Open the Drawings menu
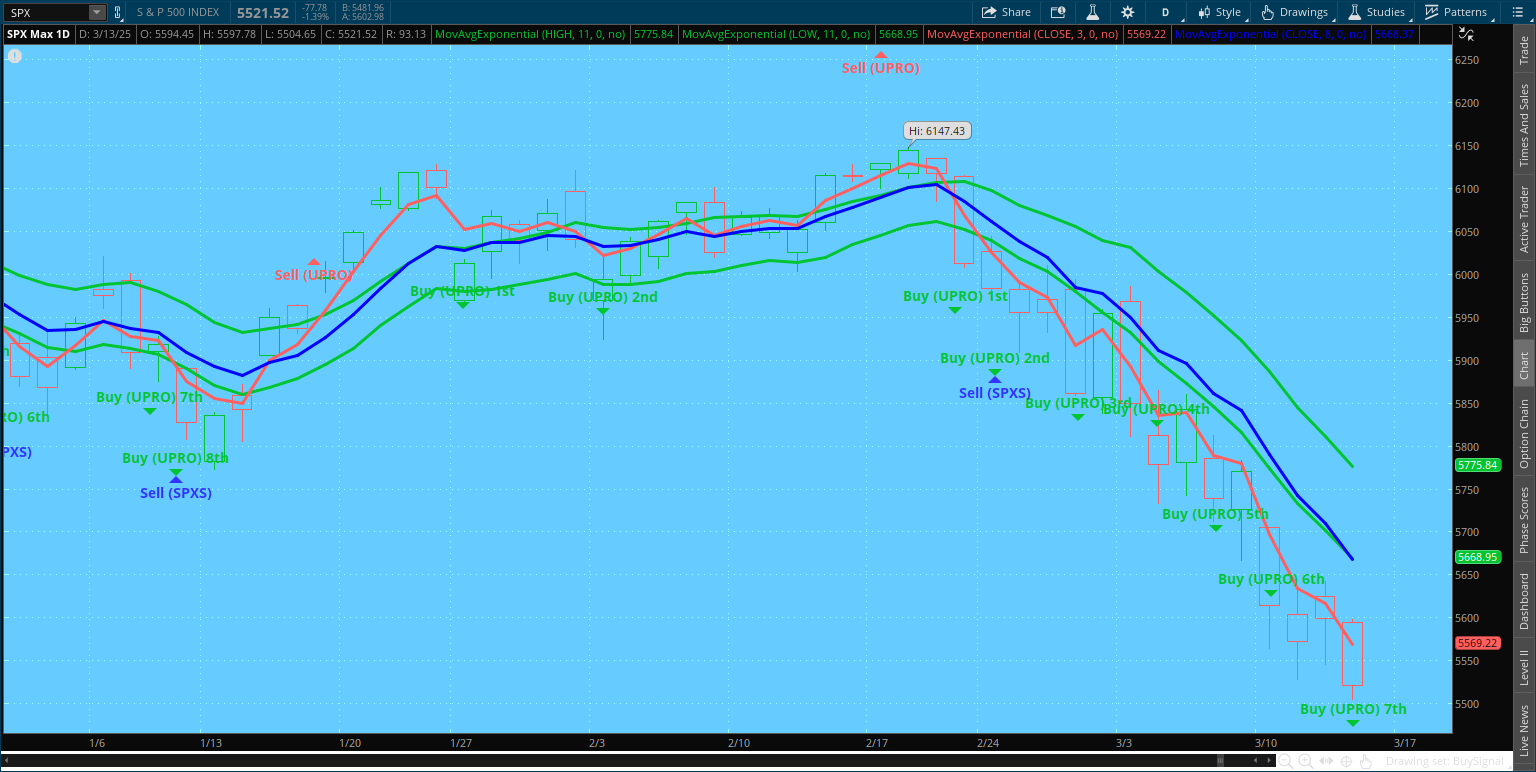This screenshot has width=1536, height=772. click(1295, 12)
